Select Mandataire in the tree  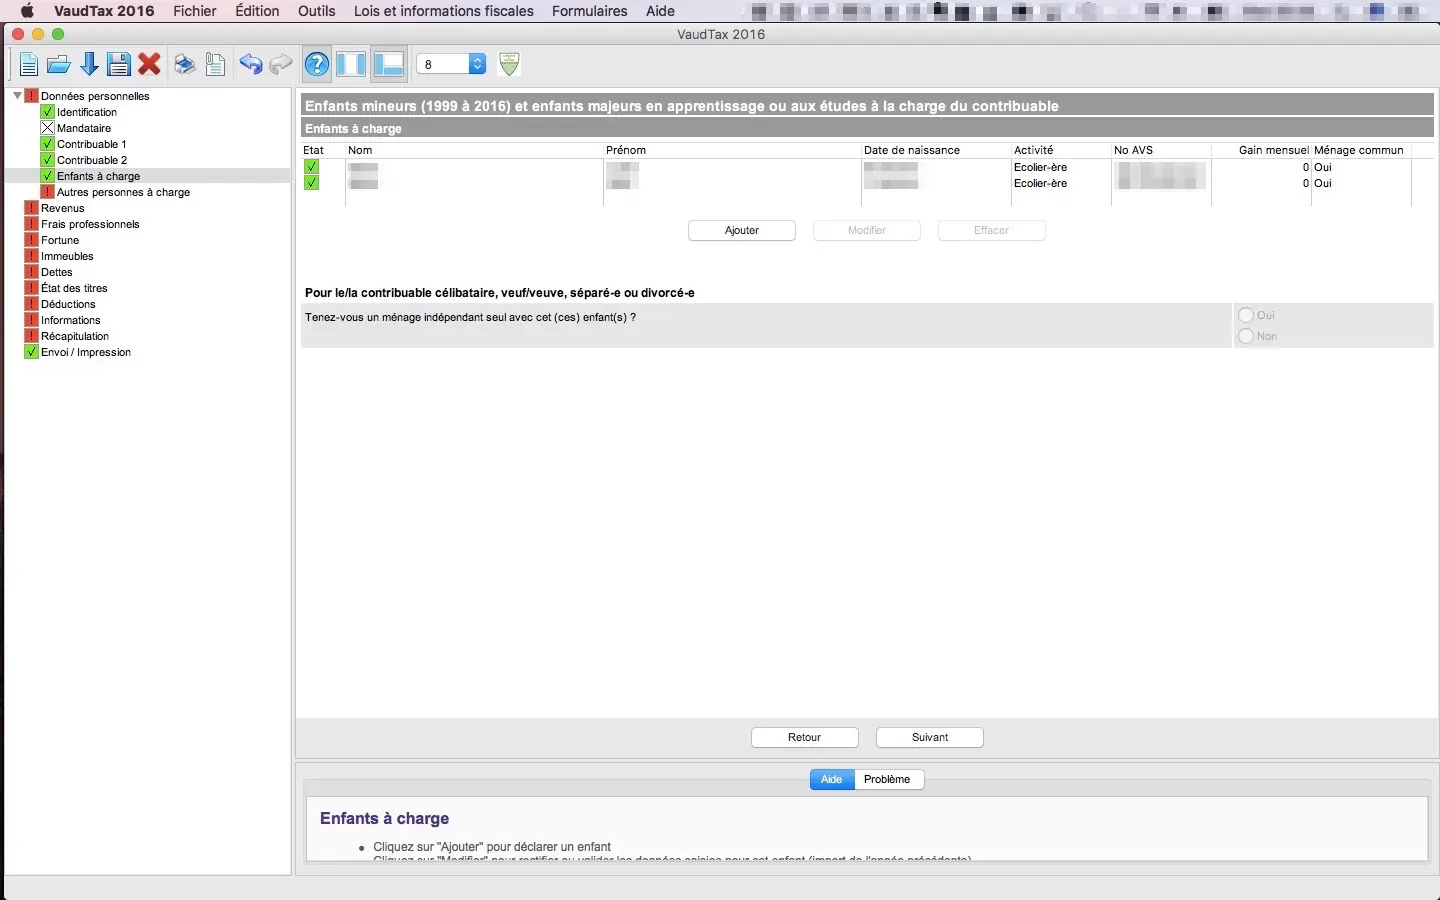(84, 128)
